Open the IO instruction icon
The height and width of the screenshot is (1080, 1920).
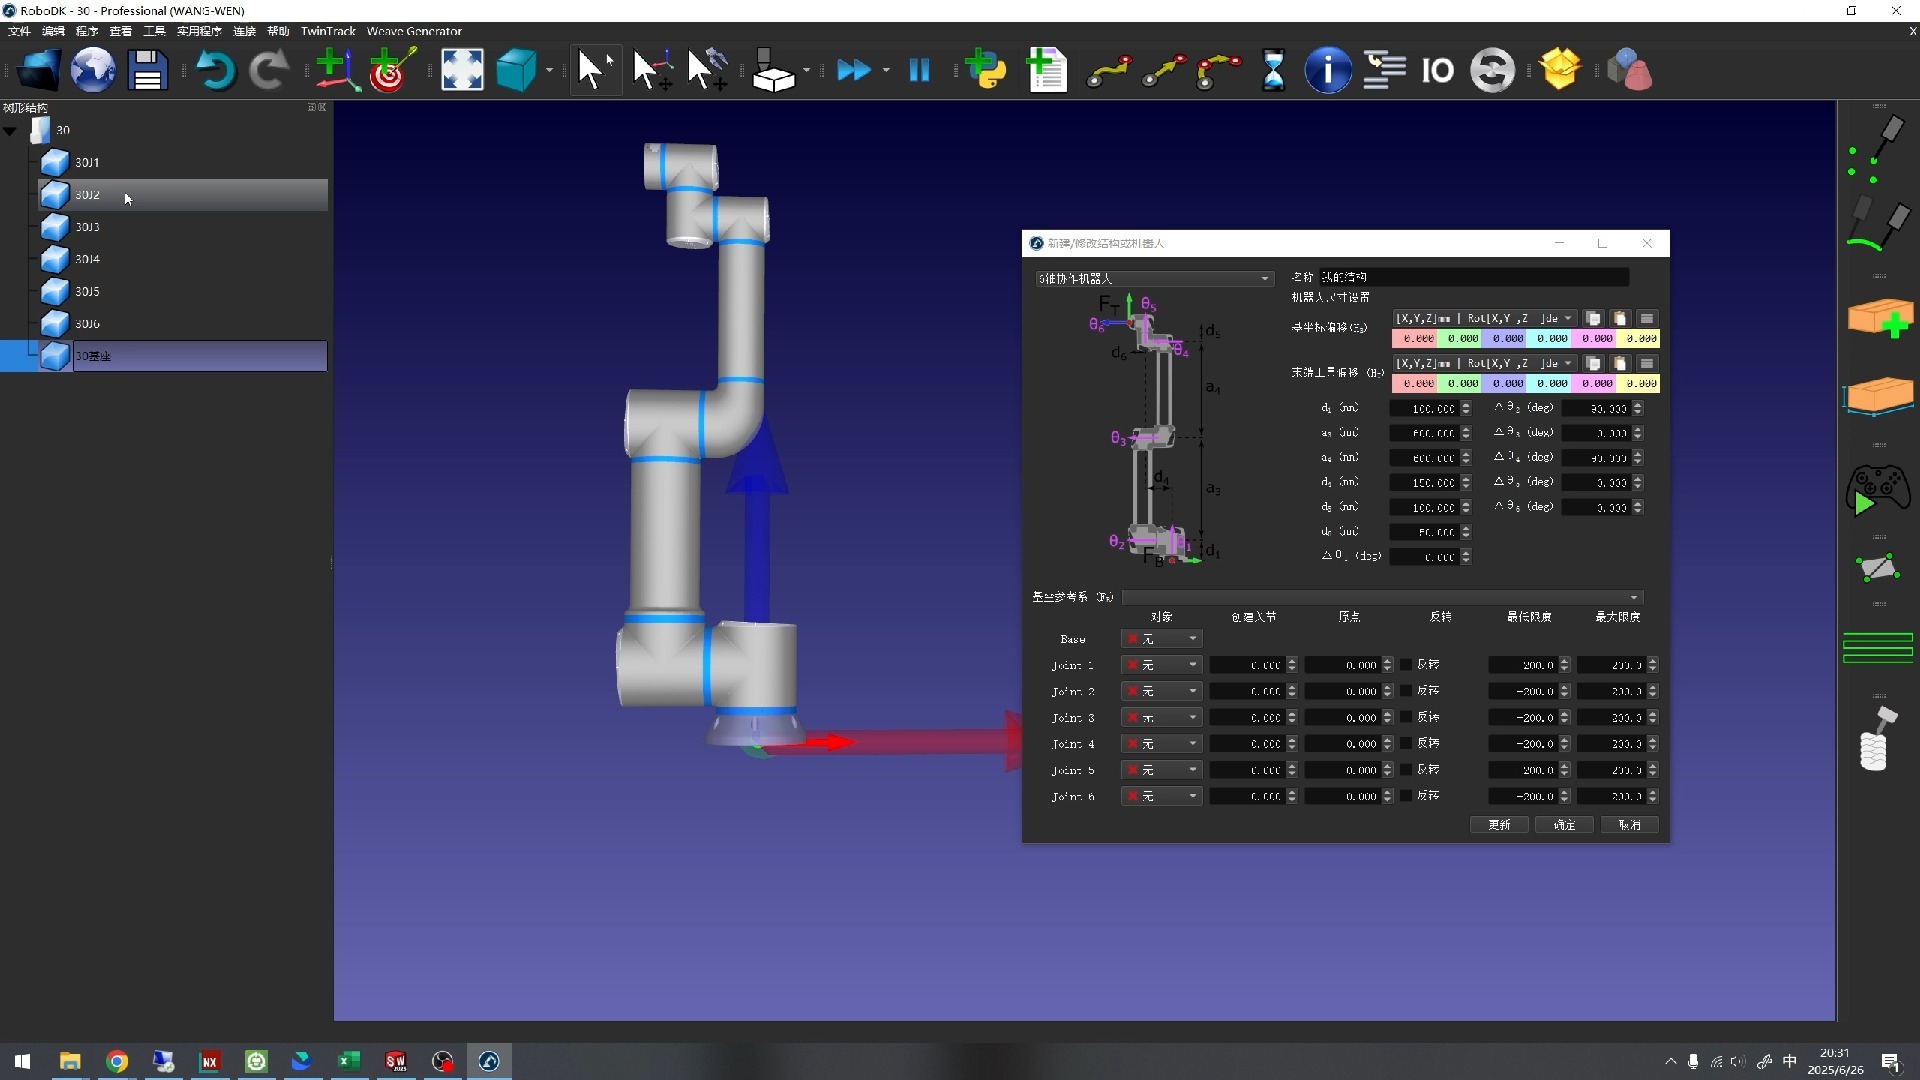(1437, 71)
